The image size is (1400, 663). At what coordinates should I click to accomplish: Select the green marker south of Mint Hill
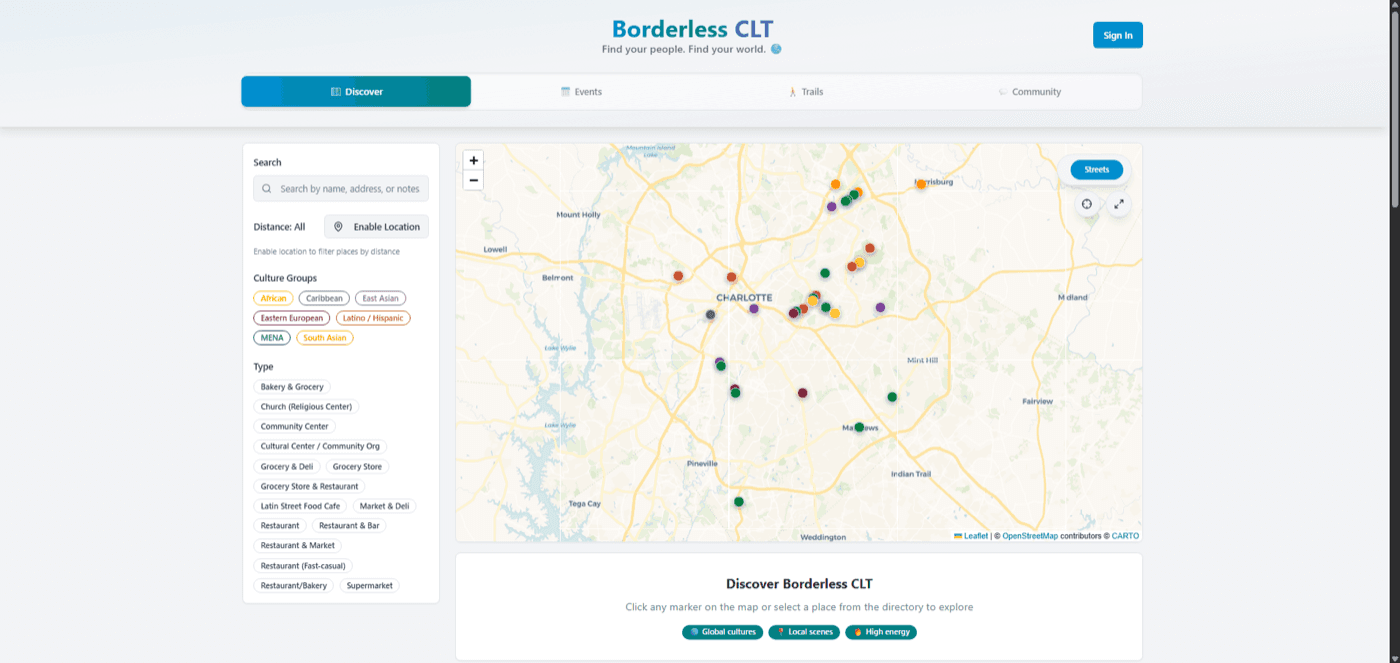coord(892,397)
